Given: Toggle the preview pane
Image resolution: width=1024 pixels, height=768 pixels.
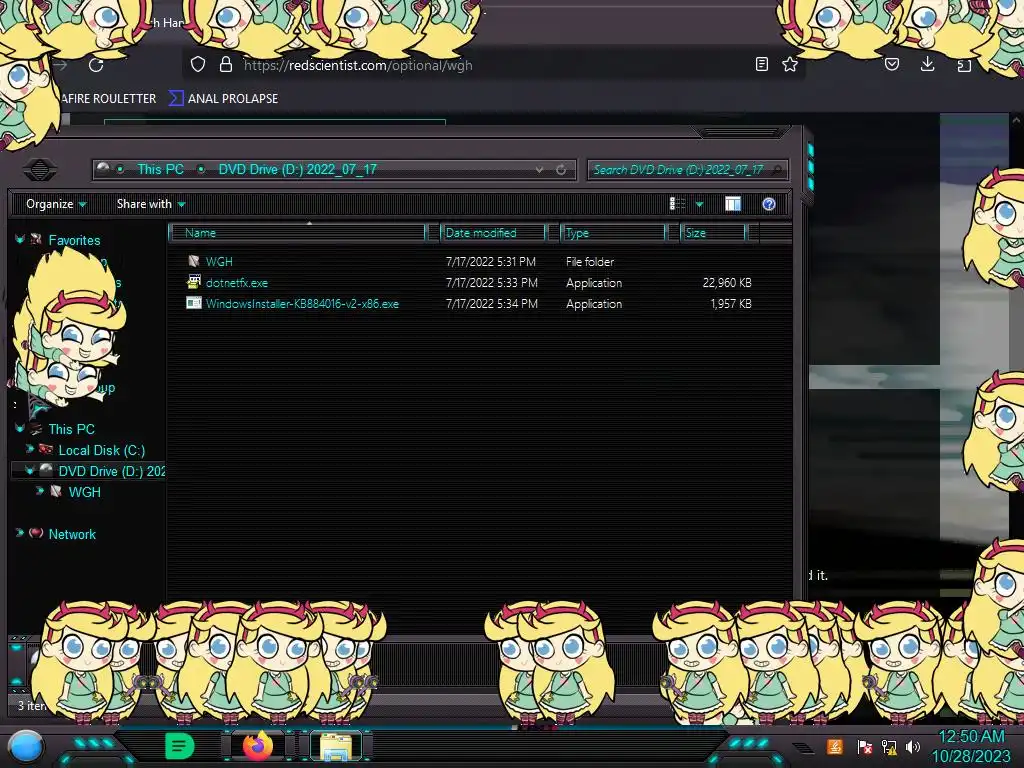Looking at the screenshot, I should click(733, 204).
